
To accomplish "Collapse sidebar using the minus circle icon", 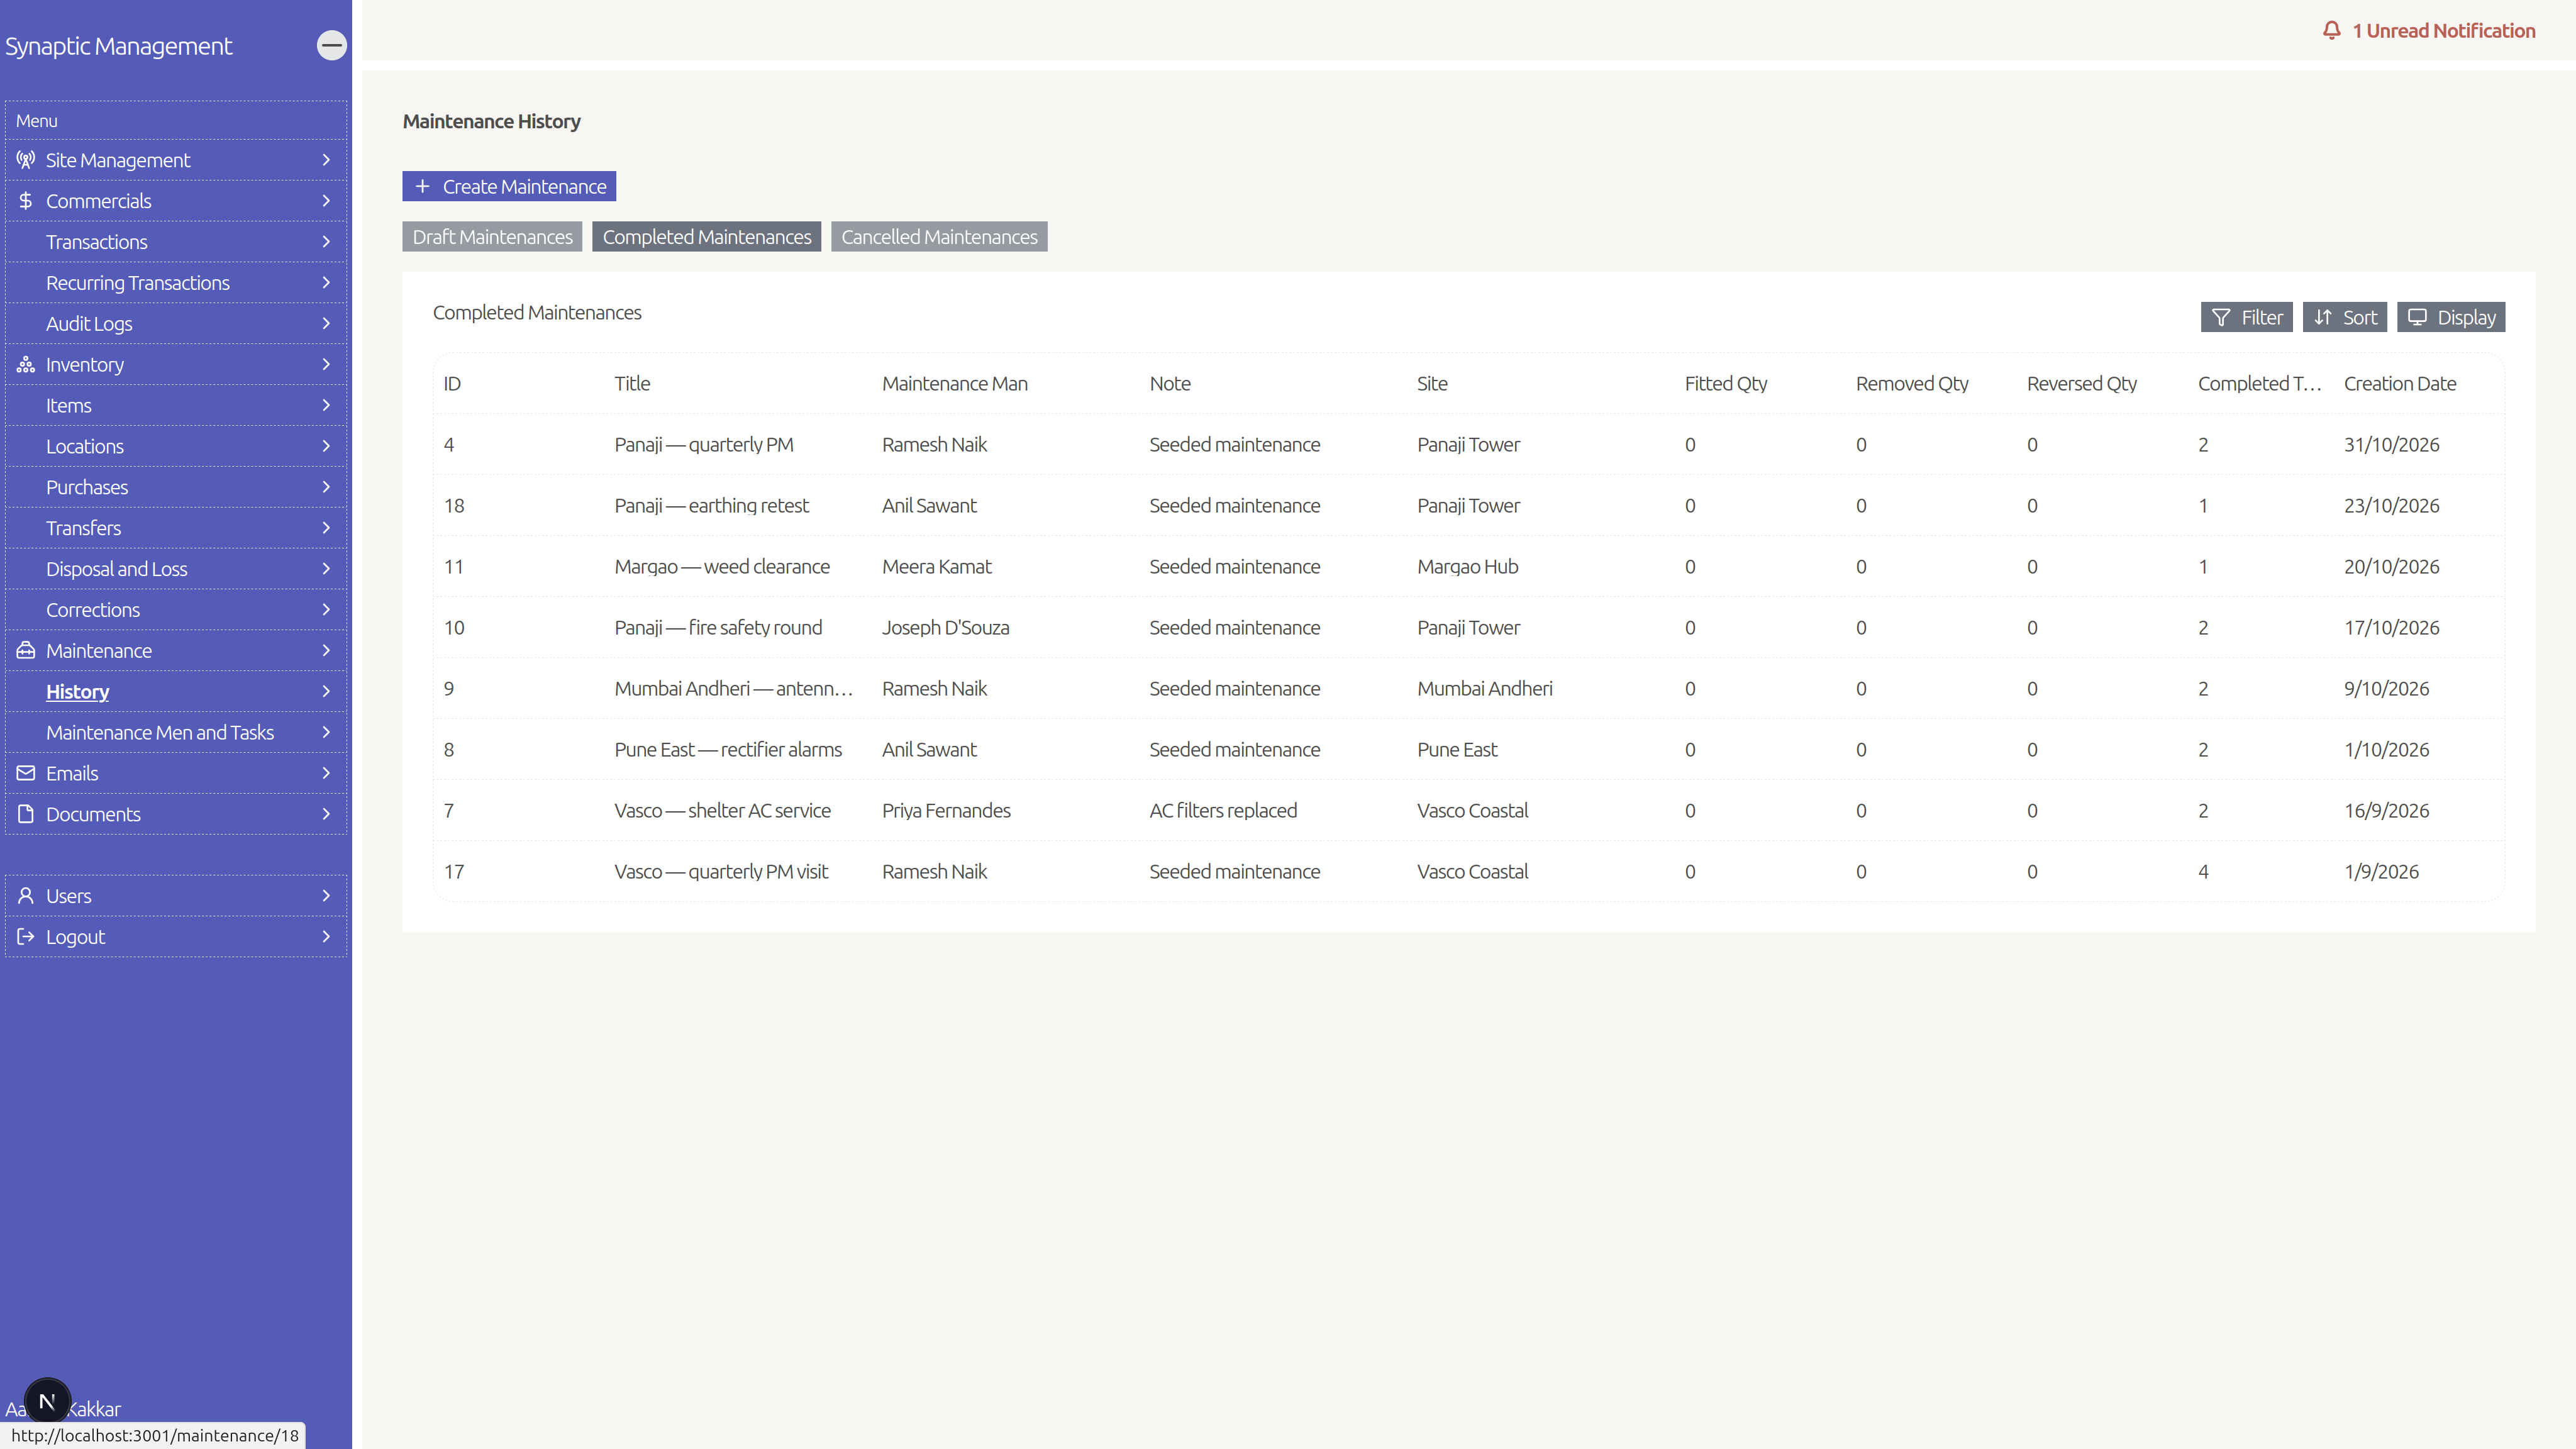I will click(331, 45).
